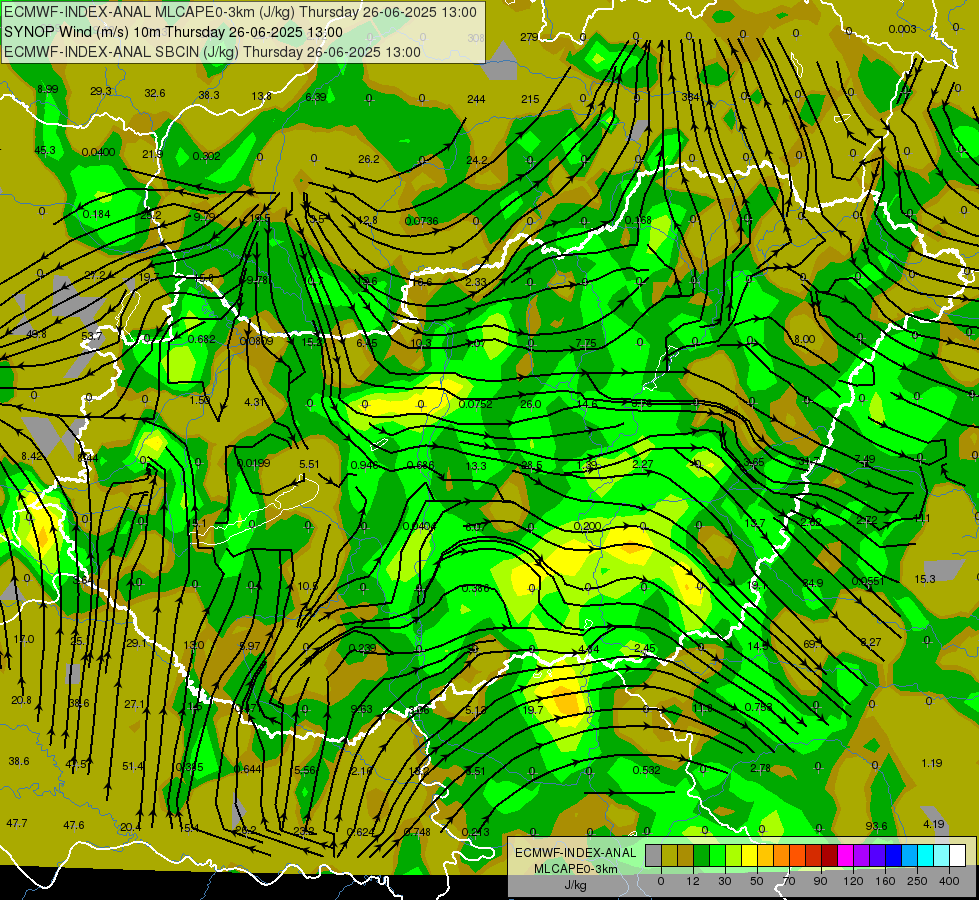Click the dark red legend swatch

coord(830,855)
